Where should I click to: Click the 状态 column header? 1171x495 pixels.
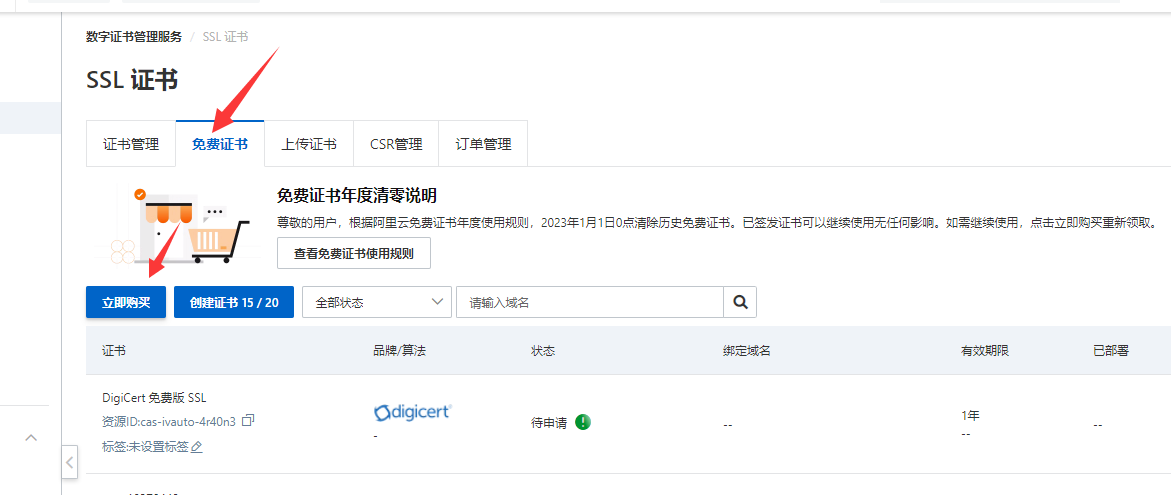[x=543, y=350]
